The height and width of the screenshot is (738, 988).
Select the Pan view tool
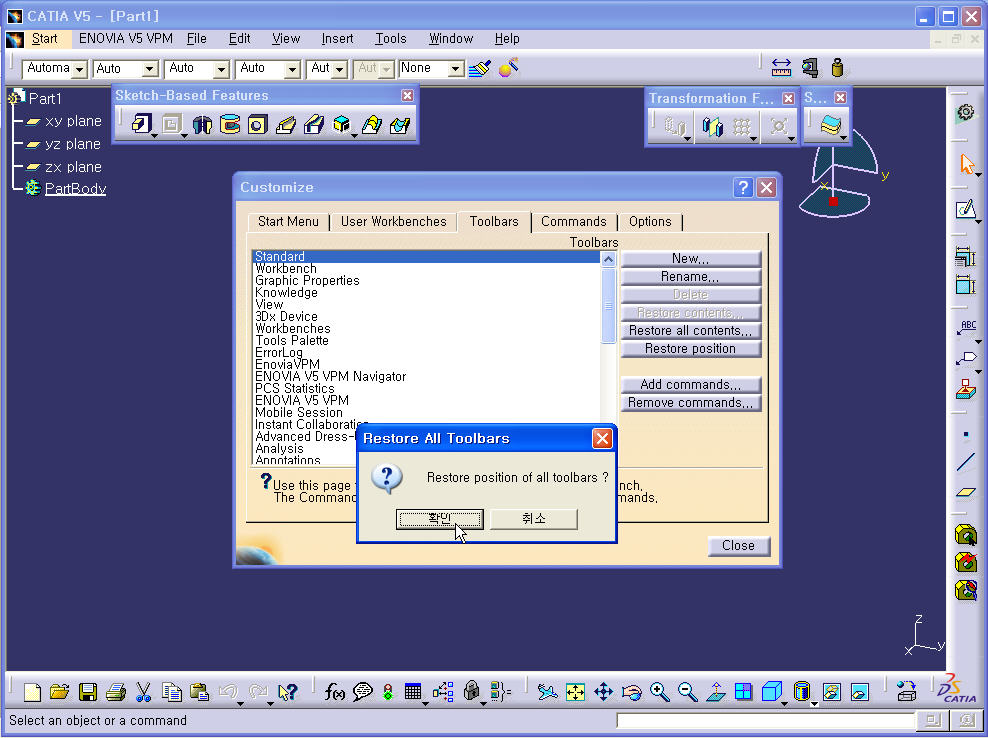click(x=603, y=692)
